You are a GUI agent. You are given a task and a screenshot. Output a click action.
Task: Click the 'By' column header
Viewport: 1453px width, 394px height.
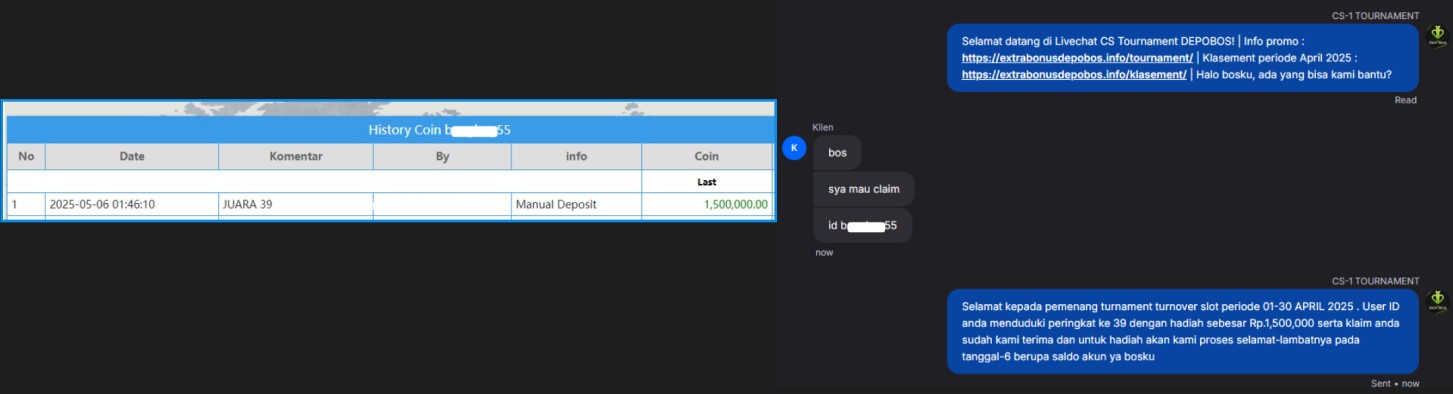[x=442, y=156]
